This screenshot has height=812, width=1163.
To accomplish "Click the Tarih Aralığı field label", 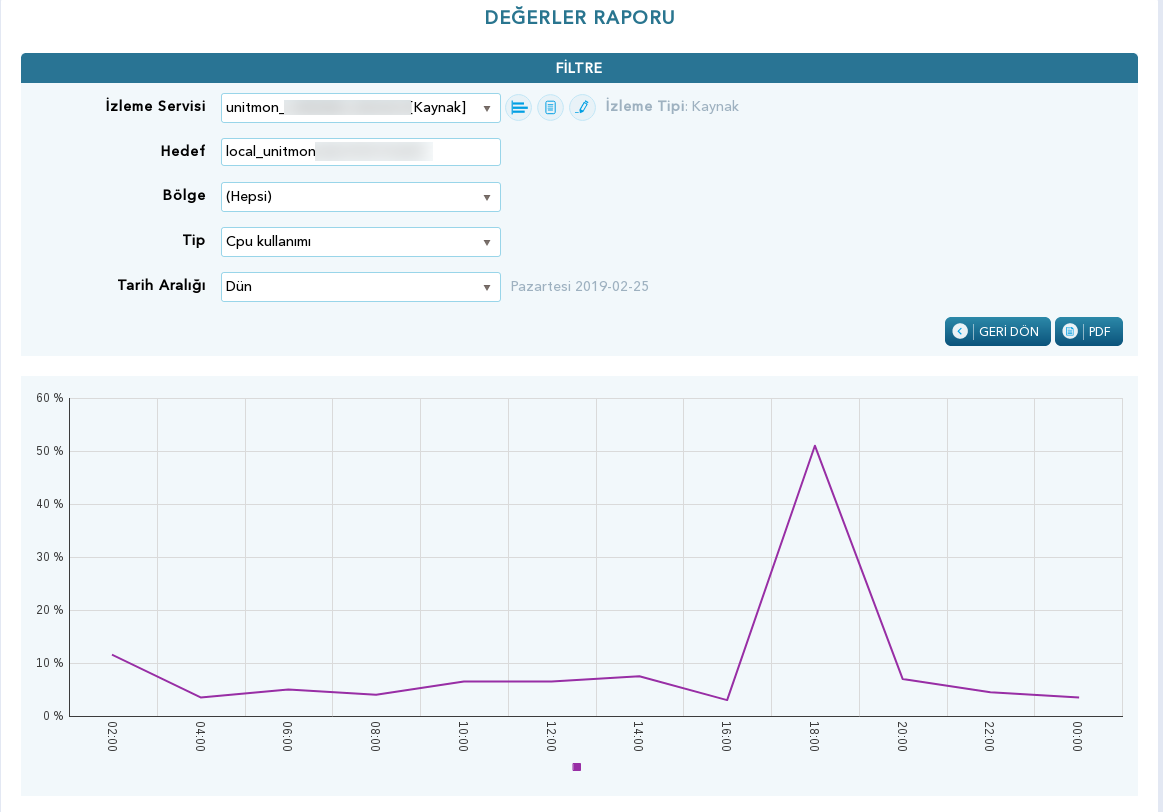I will [162, 285].
